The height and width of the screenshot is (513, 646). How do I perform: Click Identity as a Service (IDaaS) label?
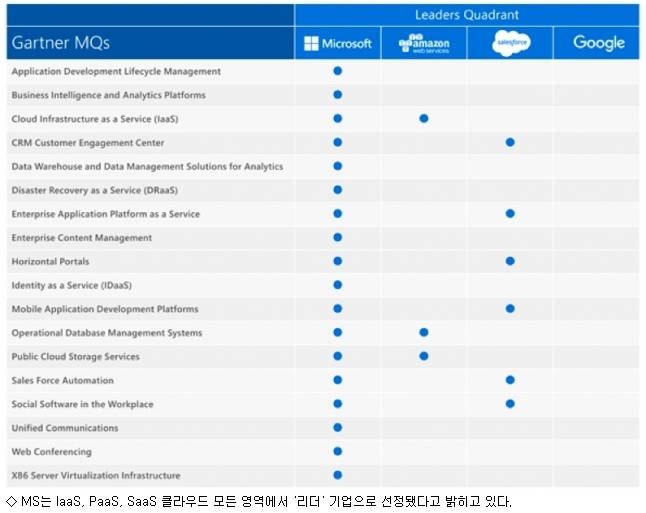click(72, 286)
